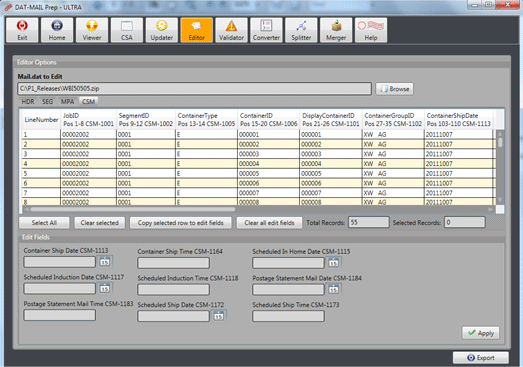
Task: Launch the Updater tool
Action: pos(162,30)
